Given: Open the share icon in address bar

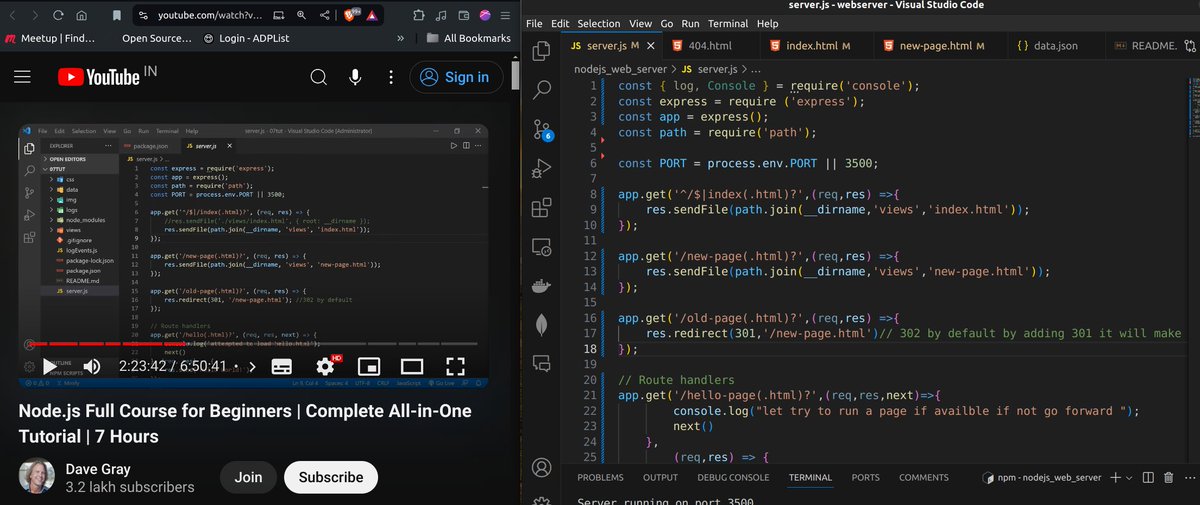Looking at the screenshot, I should click(325, 15).
